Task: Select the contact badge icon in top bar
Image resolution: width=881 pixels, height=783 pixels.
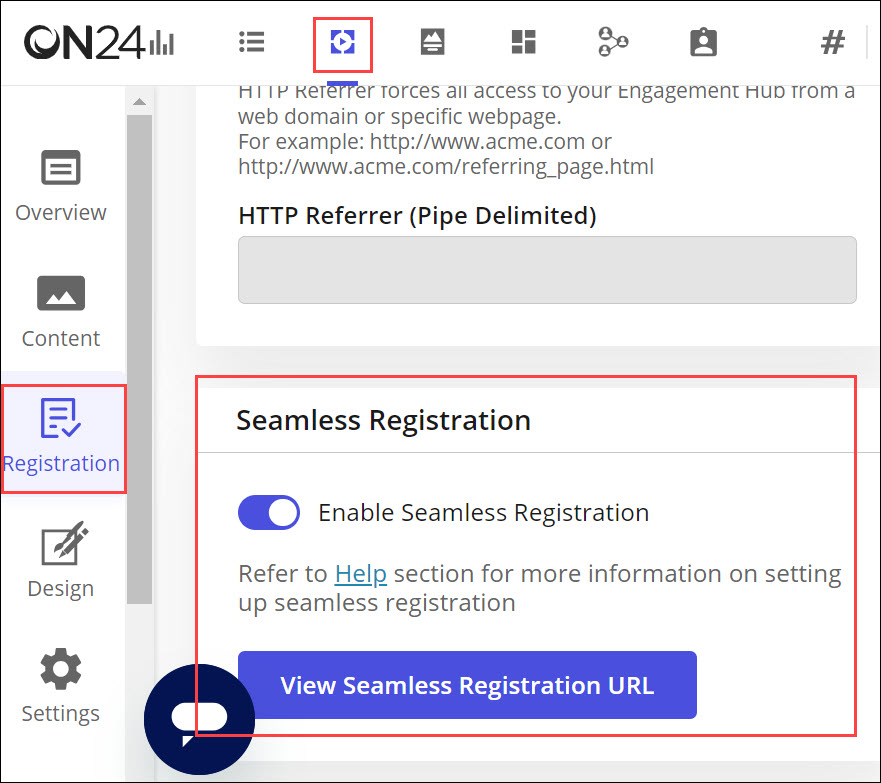Action: coord(702,42)
